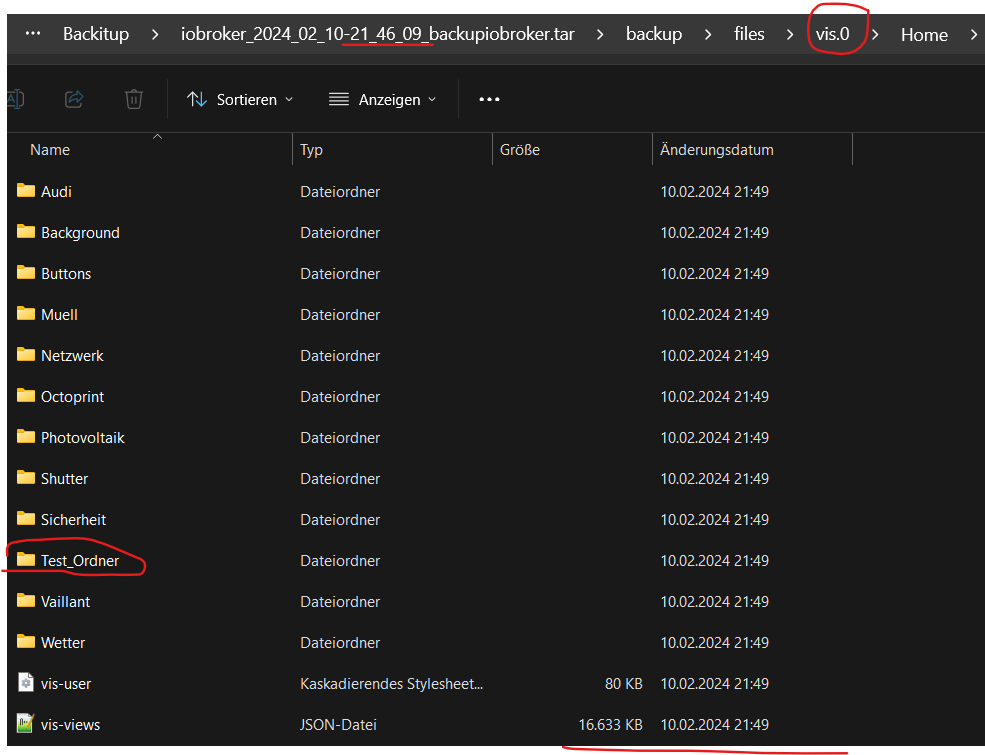Image resolution: width=985 pixels, height=755 pixels.
Task: Sort by Name column header
Action: [50, 150]
